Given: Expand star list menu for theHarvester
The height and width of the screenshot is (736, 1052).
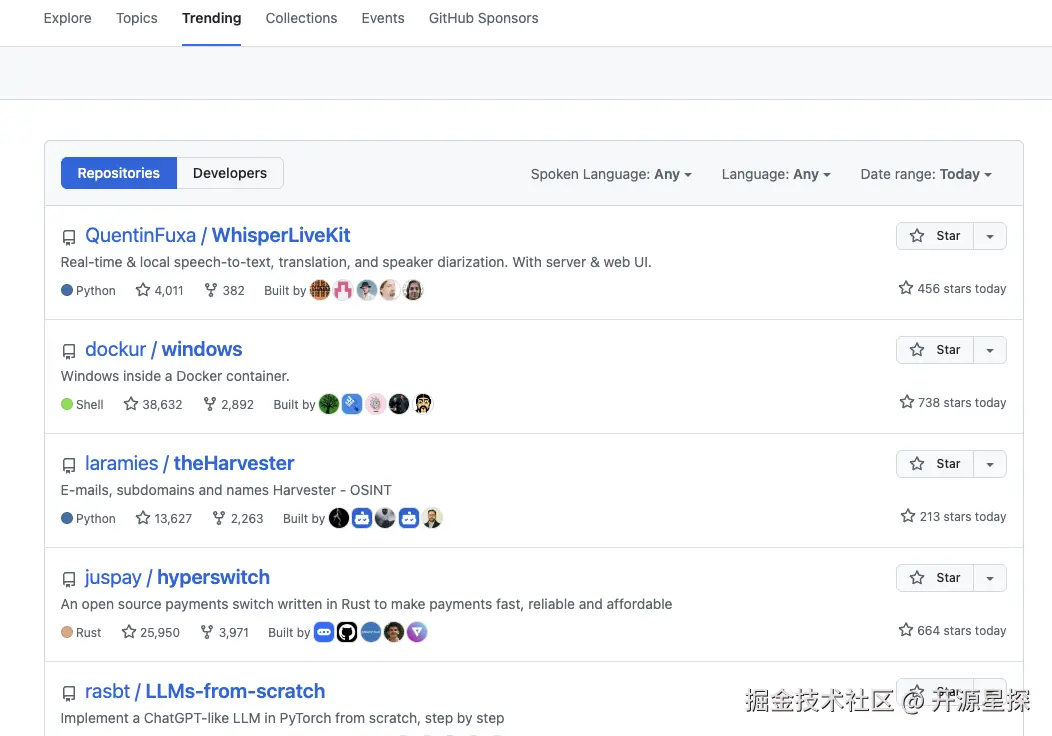Looking at the screenshot, I should click(990, 464).
